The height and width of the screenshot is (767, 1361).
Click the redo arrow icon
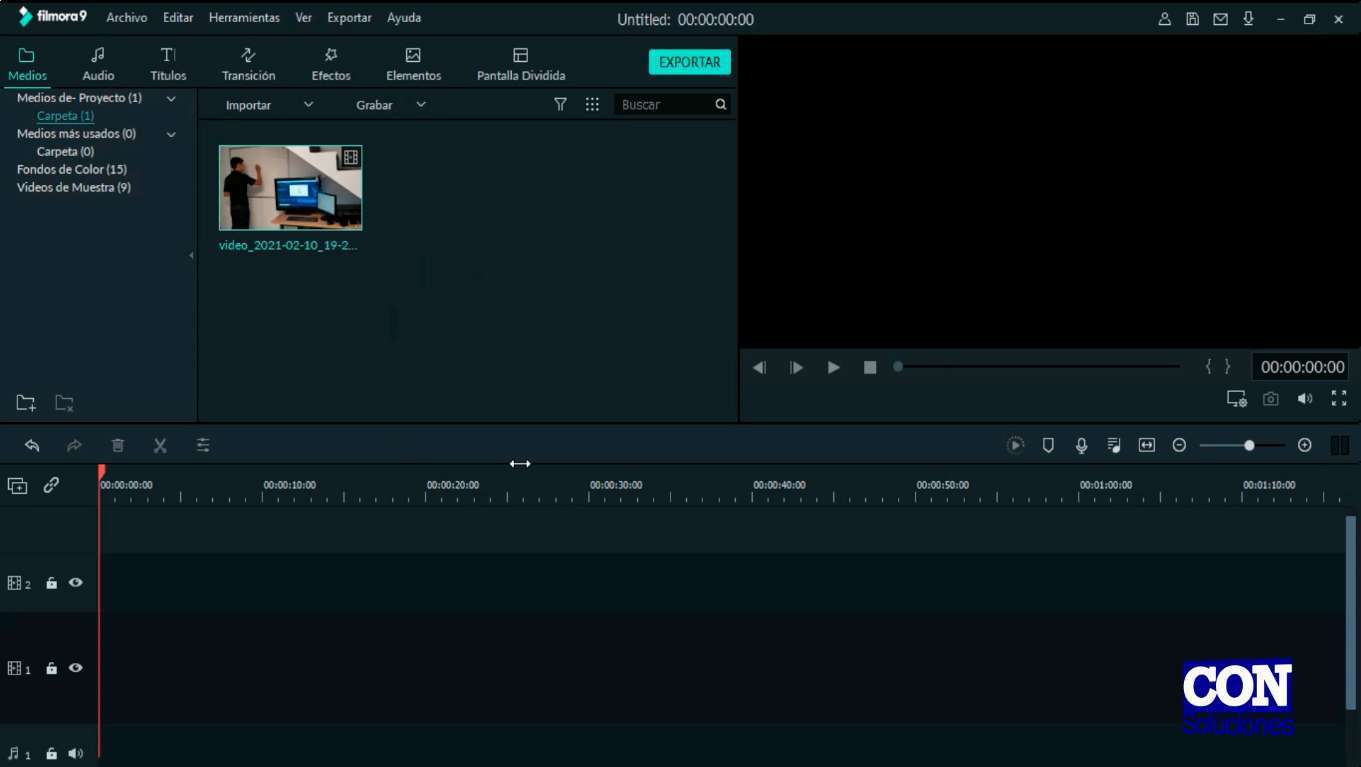74,445
